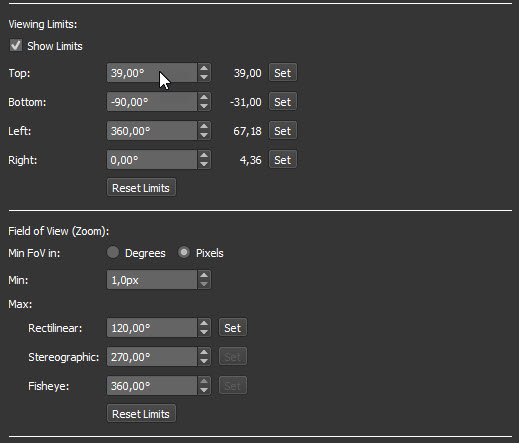Select Pixels for Min FoV
Viewport: 519px width, 443px height.
click(x=184, y=253)
